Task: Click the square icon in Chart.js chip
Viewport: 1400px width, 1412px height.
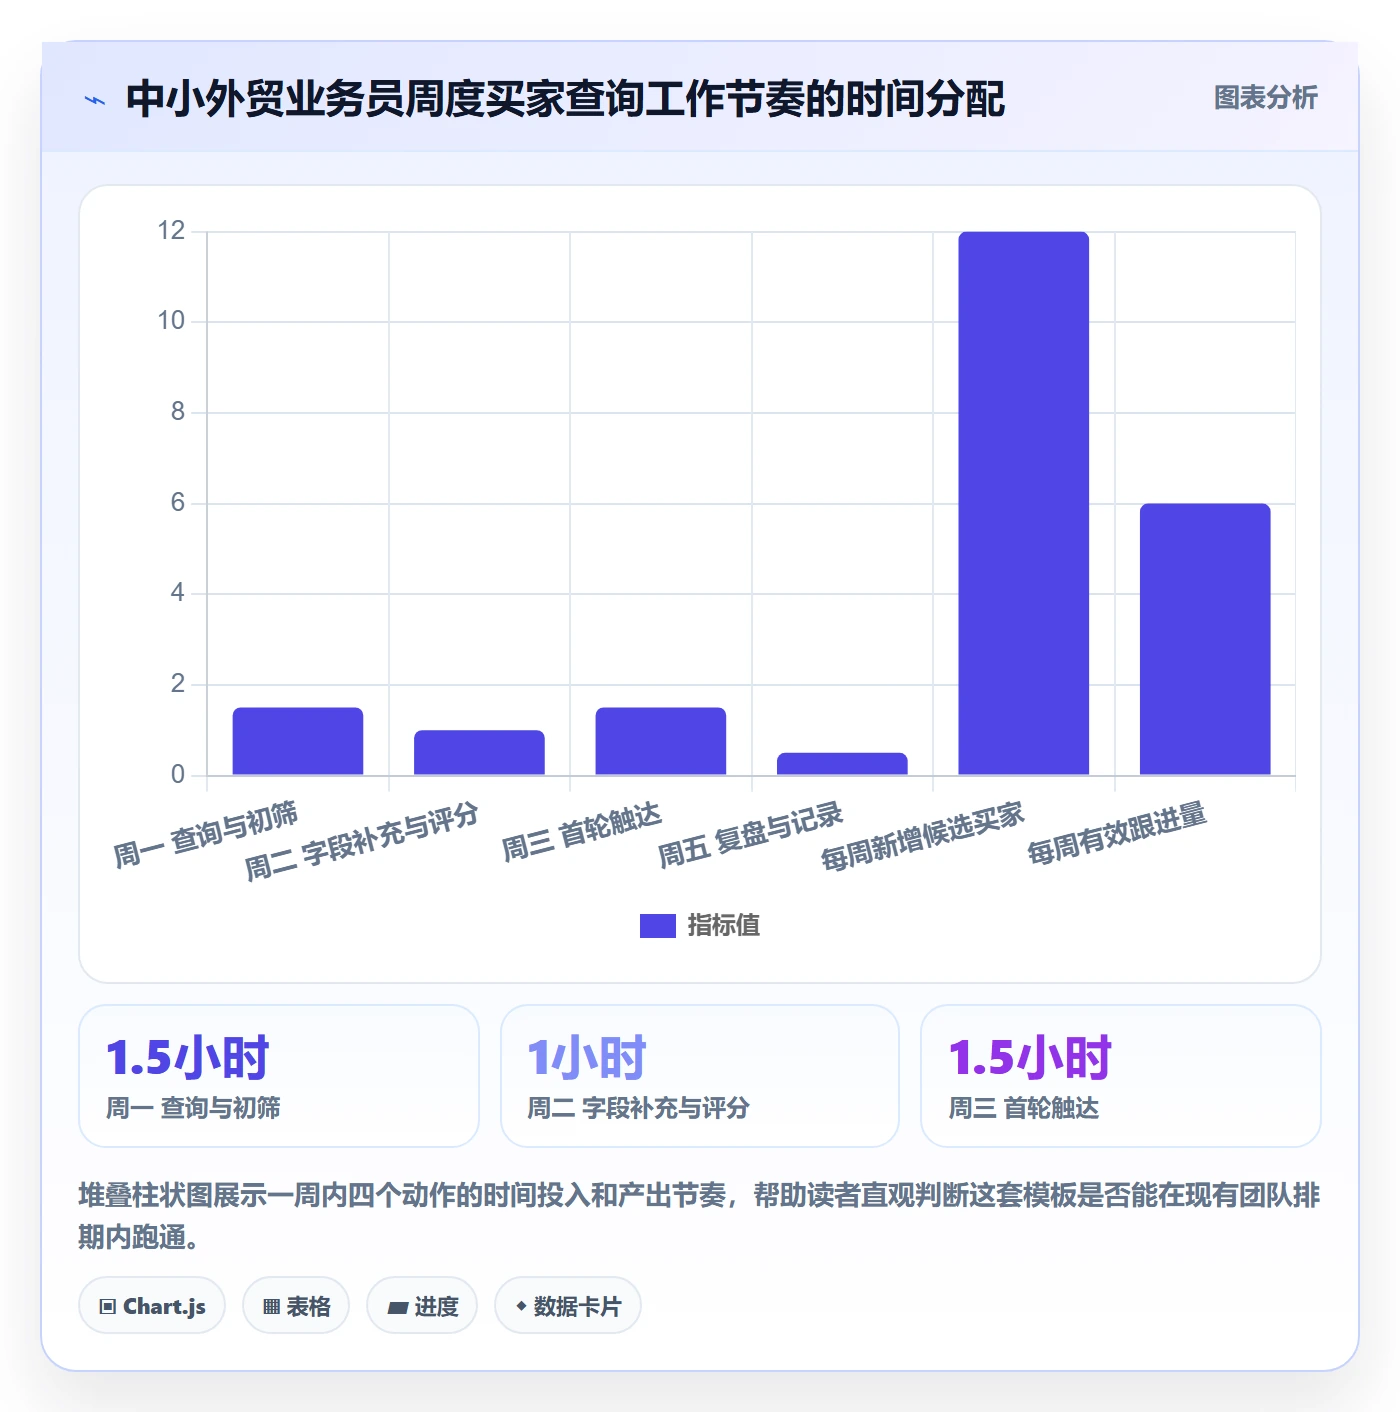Action: [x=108, y=1307]
